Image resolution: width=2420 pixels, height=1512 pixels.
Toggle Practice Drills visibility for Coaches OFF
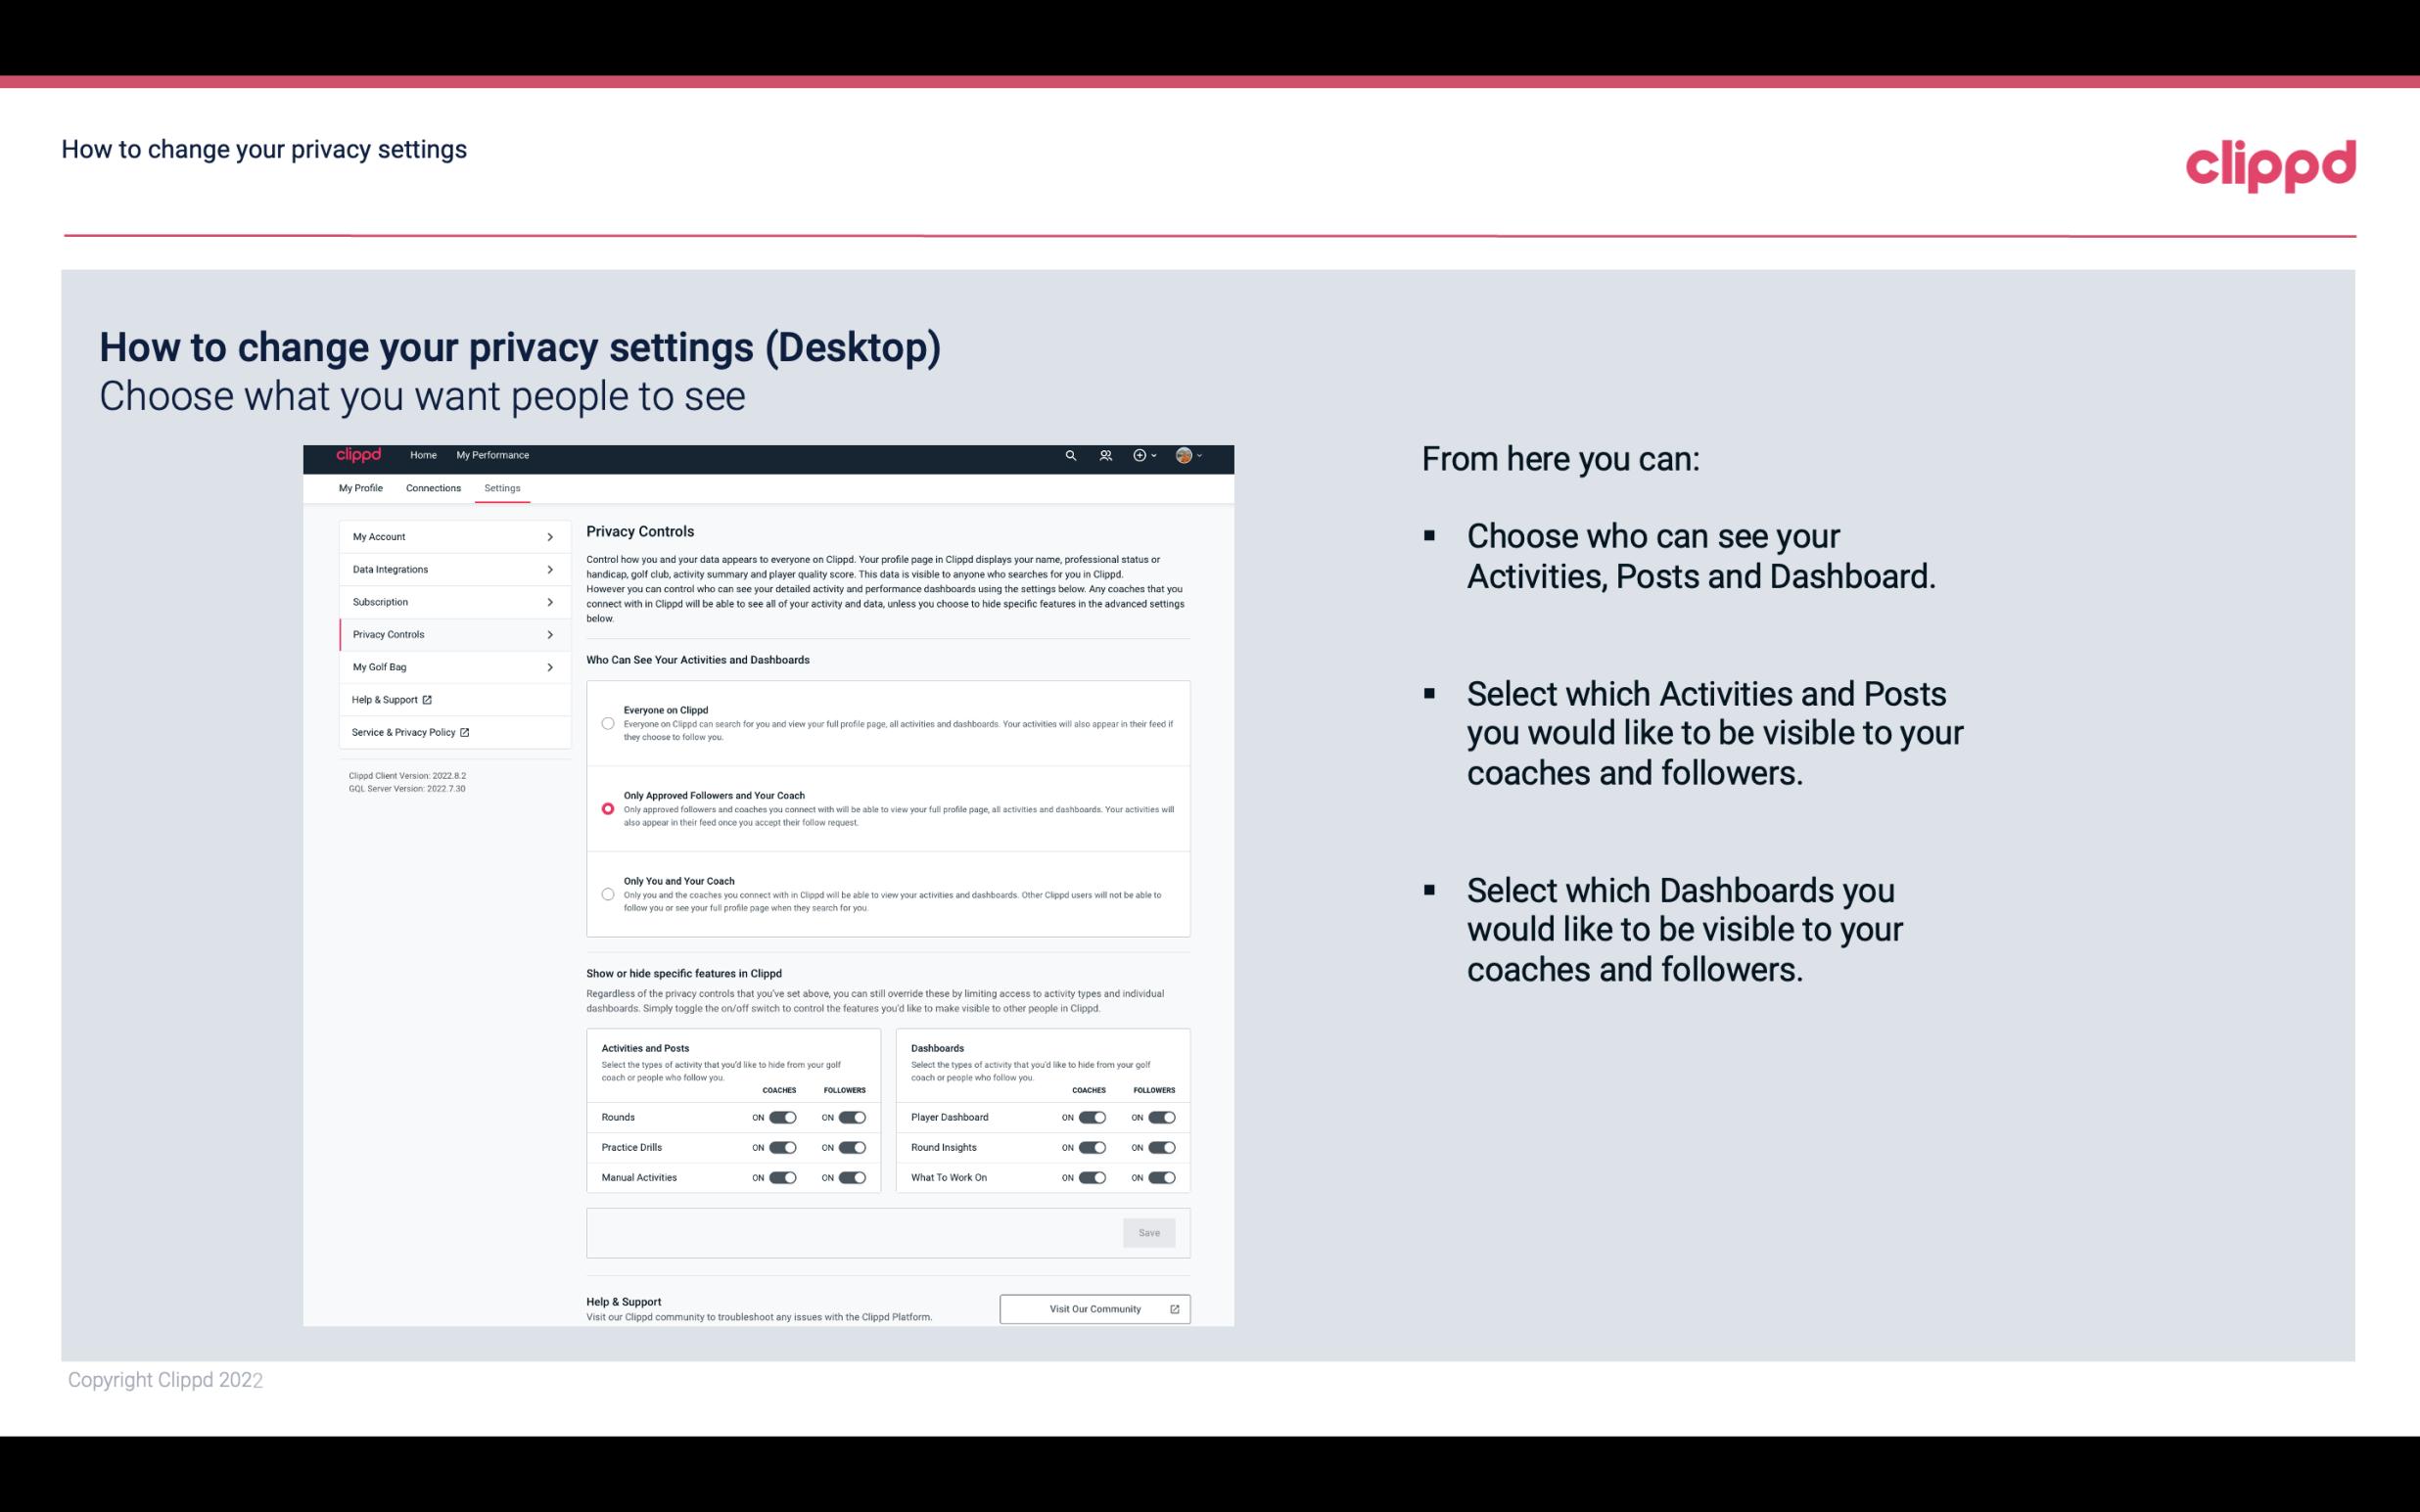pyautogui.click(x=782, y=1146)
